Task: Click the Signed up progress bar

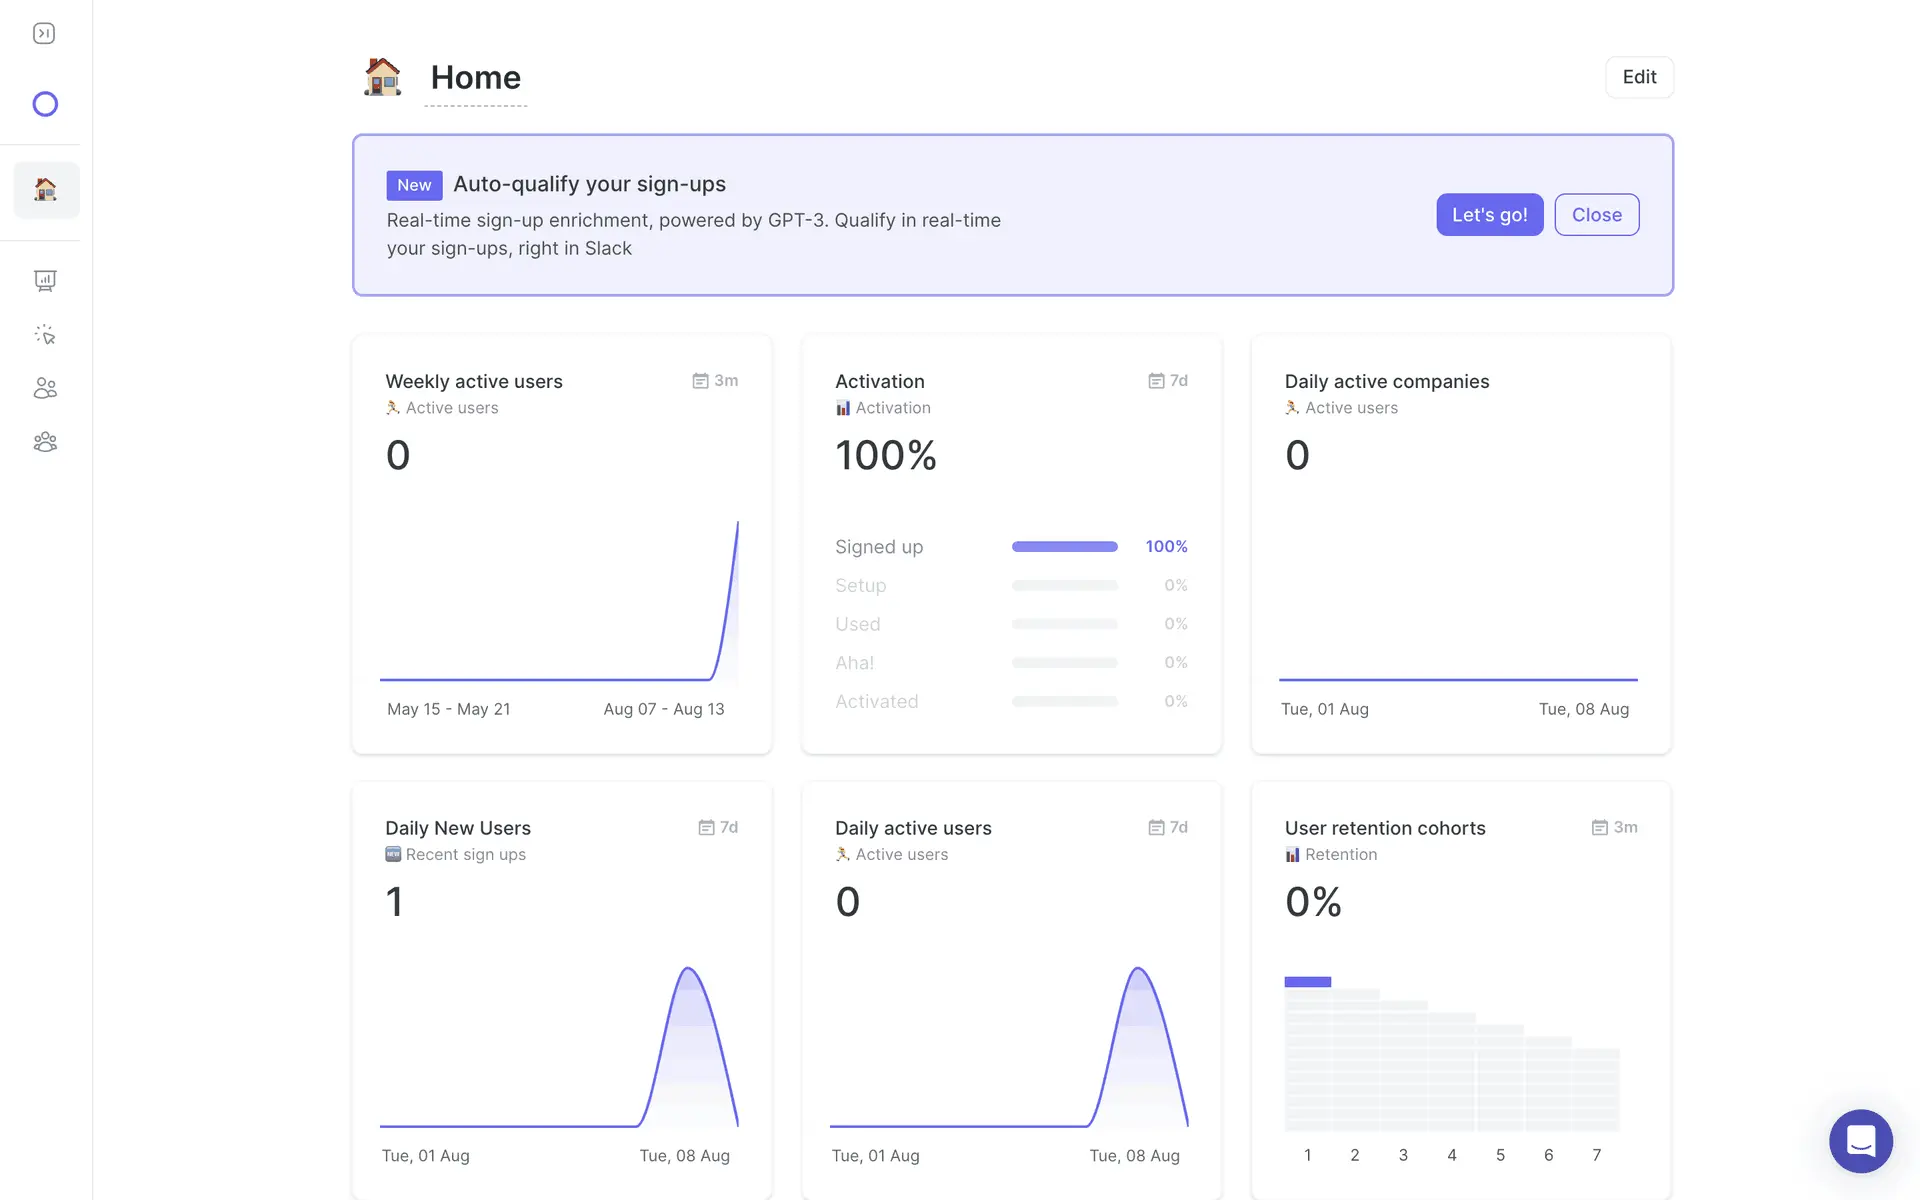Action: tap(1064, 547)
